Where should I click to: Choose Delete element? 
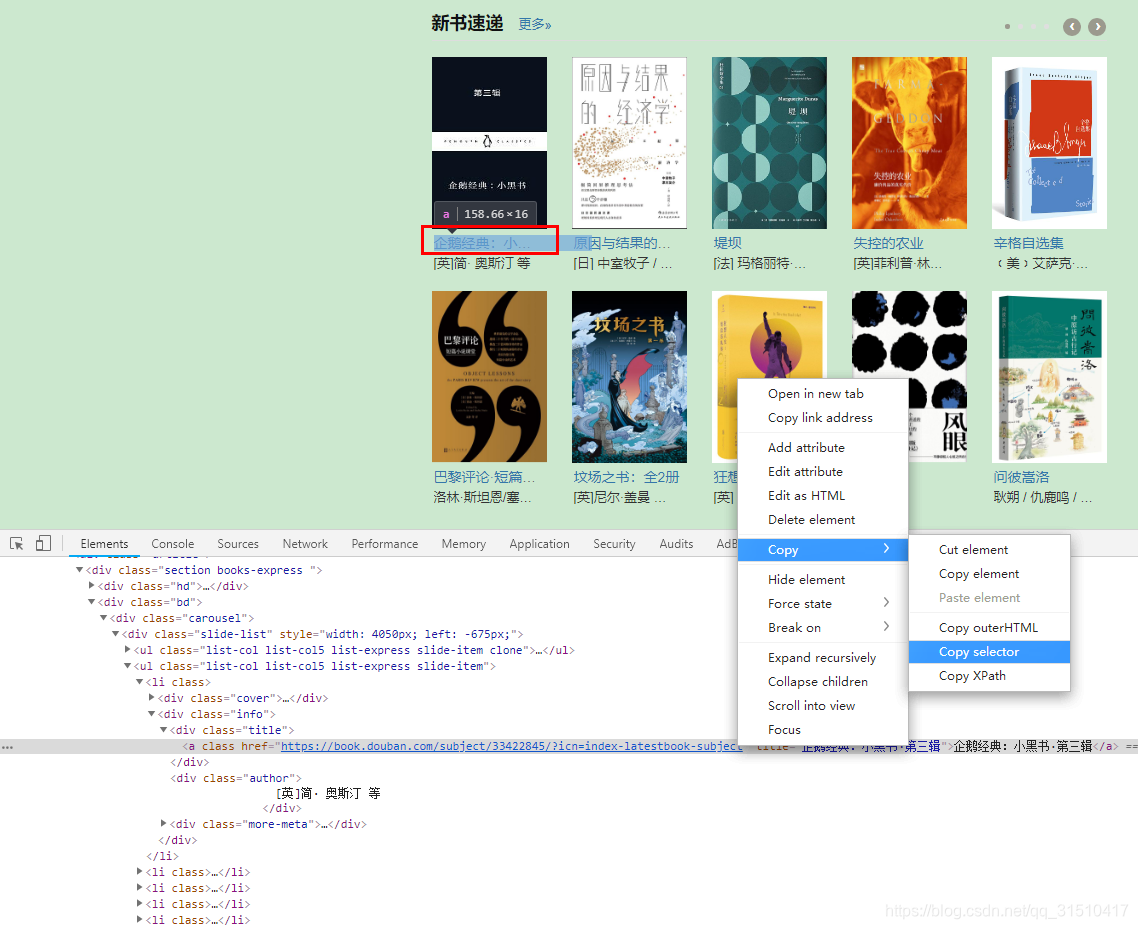click(x=822, y=520)
